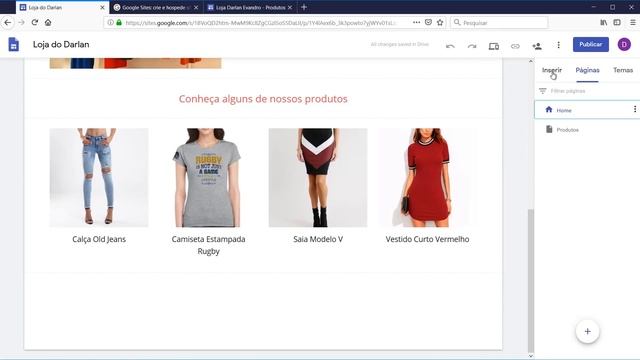Screen dimensions: 640x360
Task: Click the heading Conheça alguns de nossos produtos
Action: 263,99
